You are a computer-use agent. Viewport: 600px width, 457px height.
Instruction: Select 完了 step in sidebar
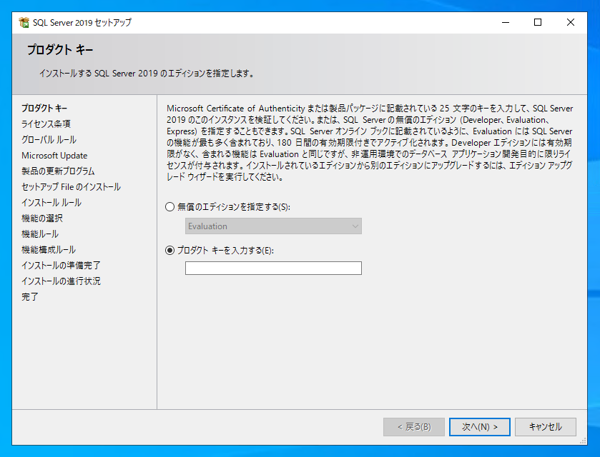click(x=30, y=297)
